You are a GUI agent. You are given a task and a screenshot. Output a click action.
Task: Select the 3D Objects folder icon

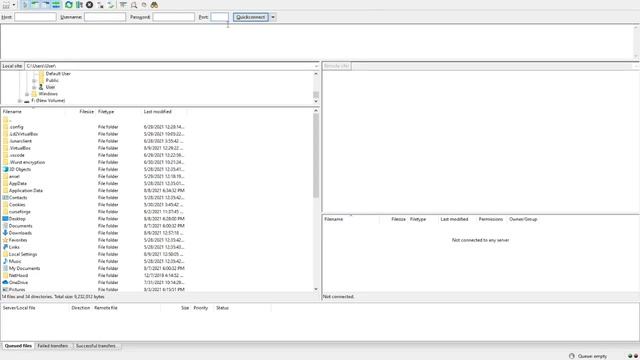[x=5, y=169]
